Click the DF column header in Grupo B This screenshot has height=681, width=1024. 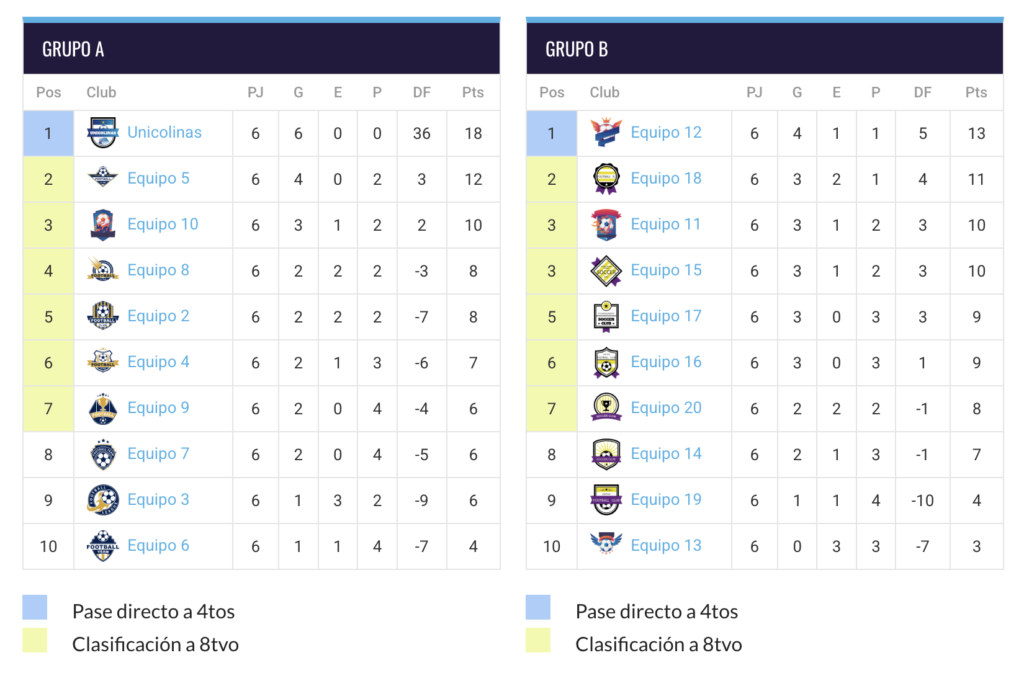point(922,92)
